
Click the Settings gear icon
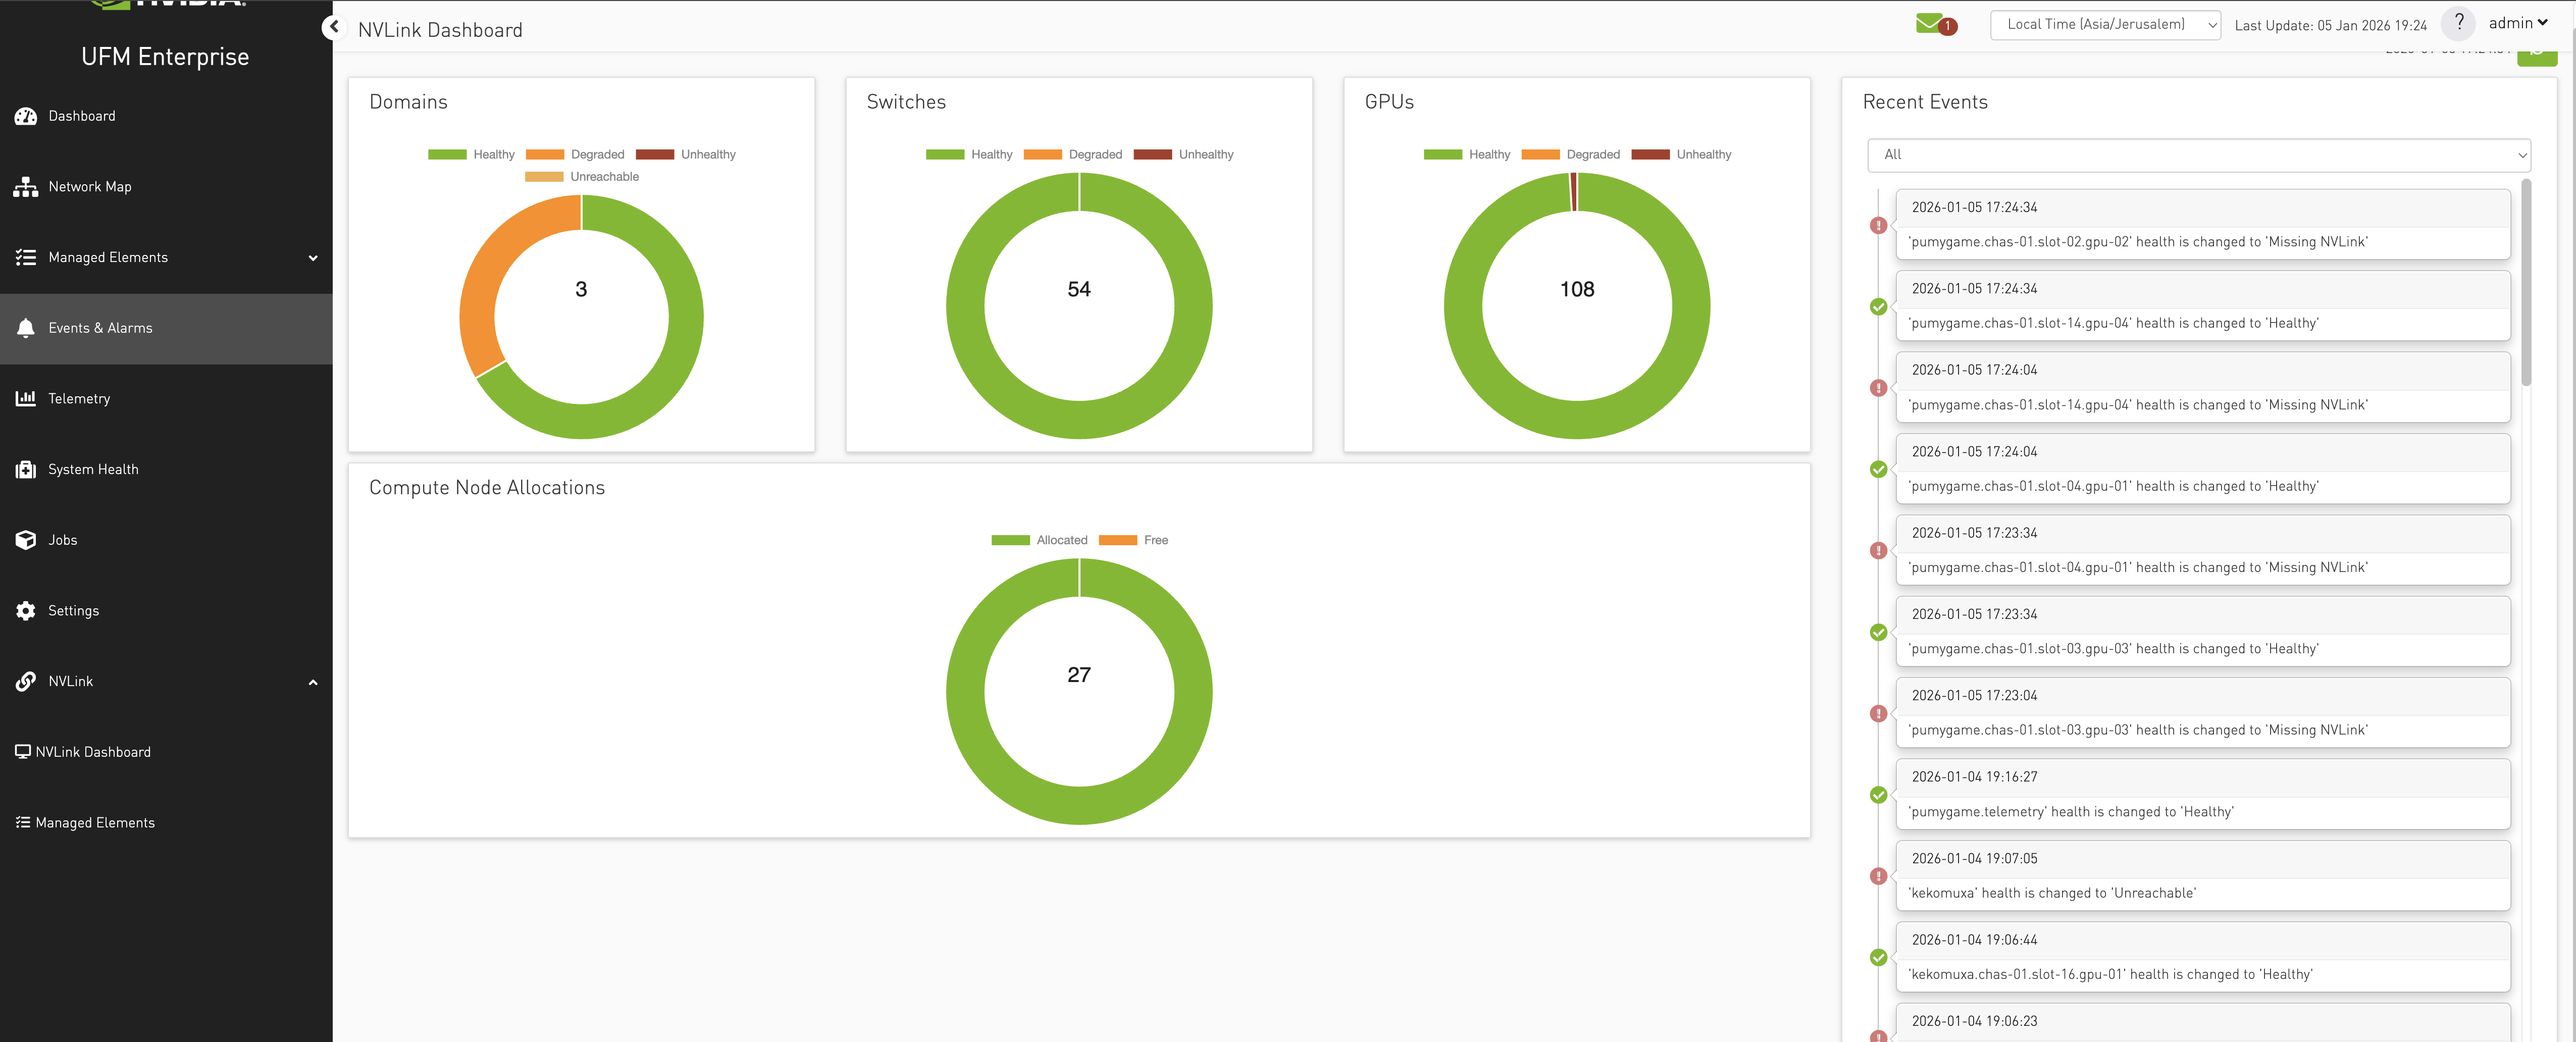(26, 611)
